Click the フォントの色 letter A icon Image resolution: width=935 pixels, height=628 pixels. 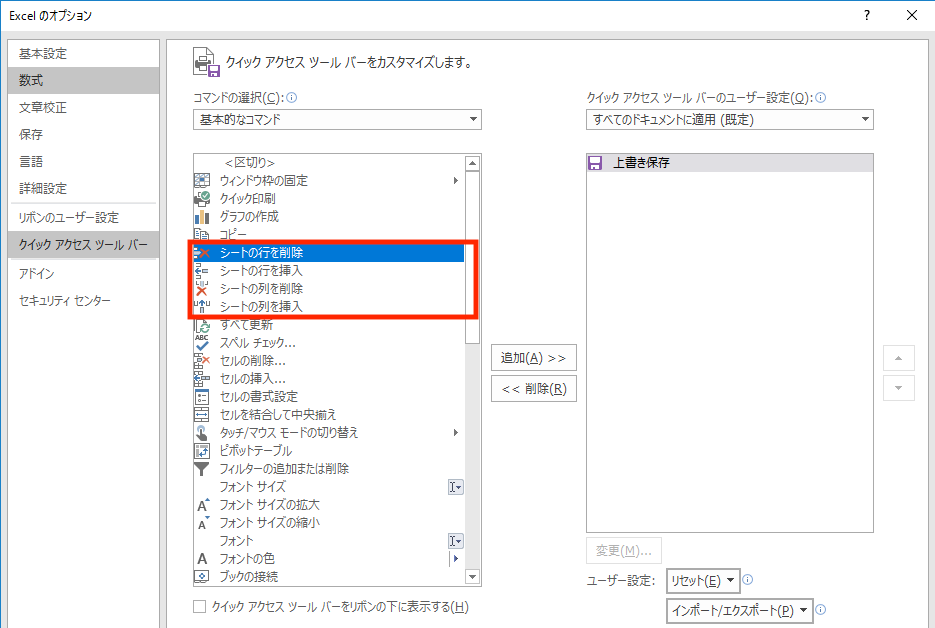click(x=203, y=559)
